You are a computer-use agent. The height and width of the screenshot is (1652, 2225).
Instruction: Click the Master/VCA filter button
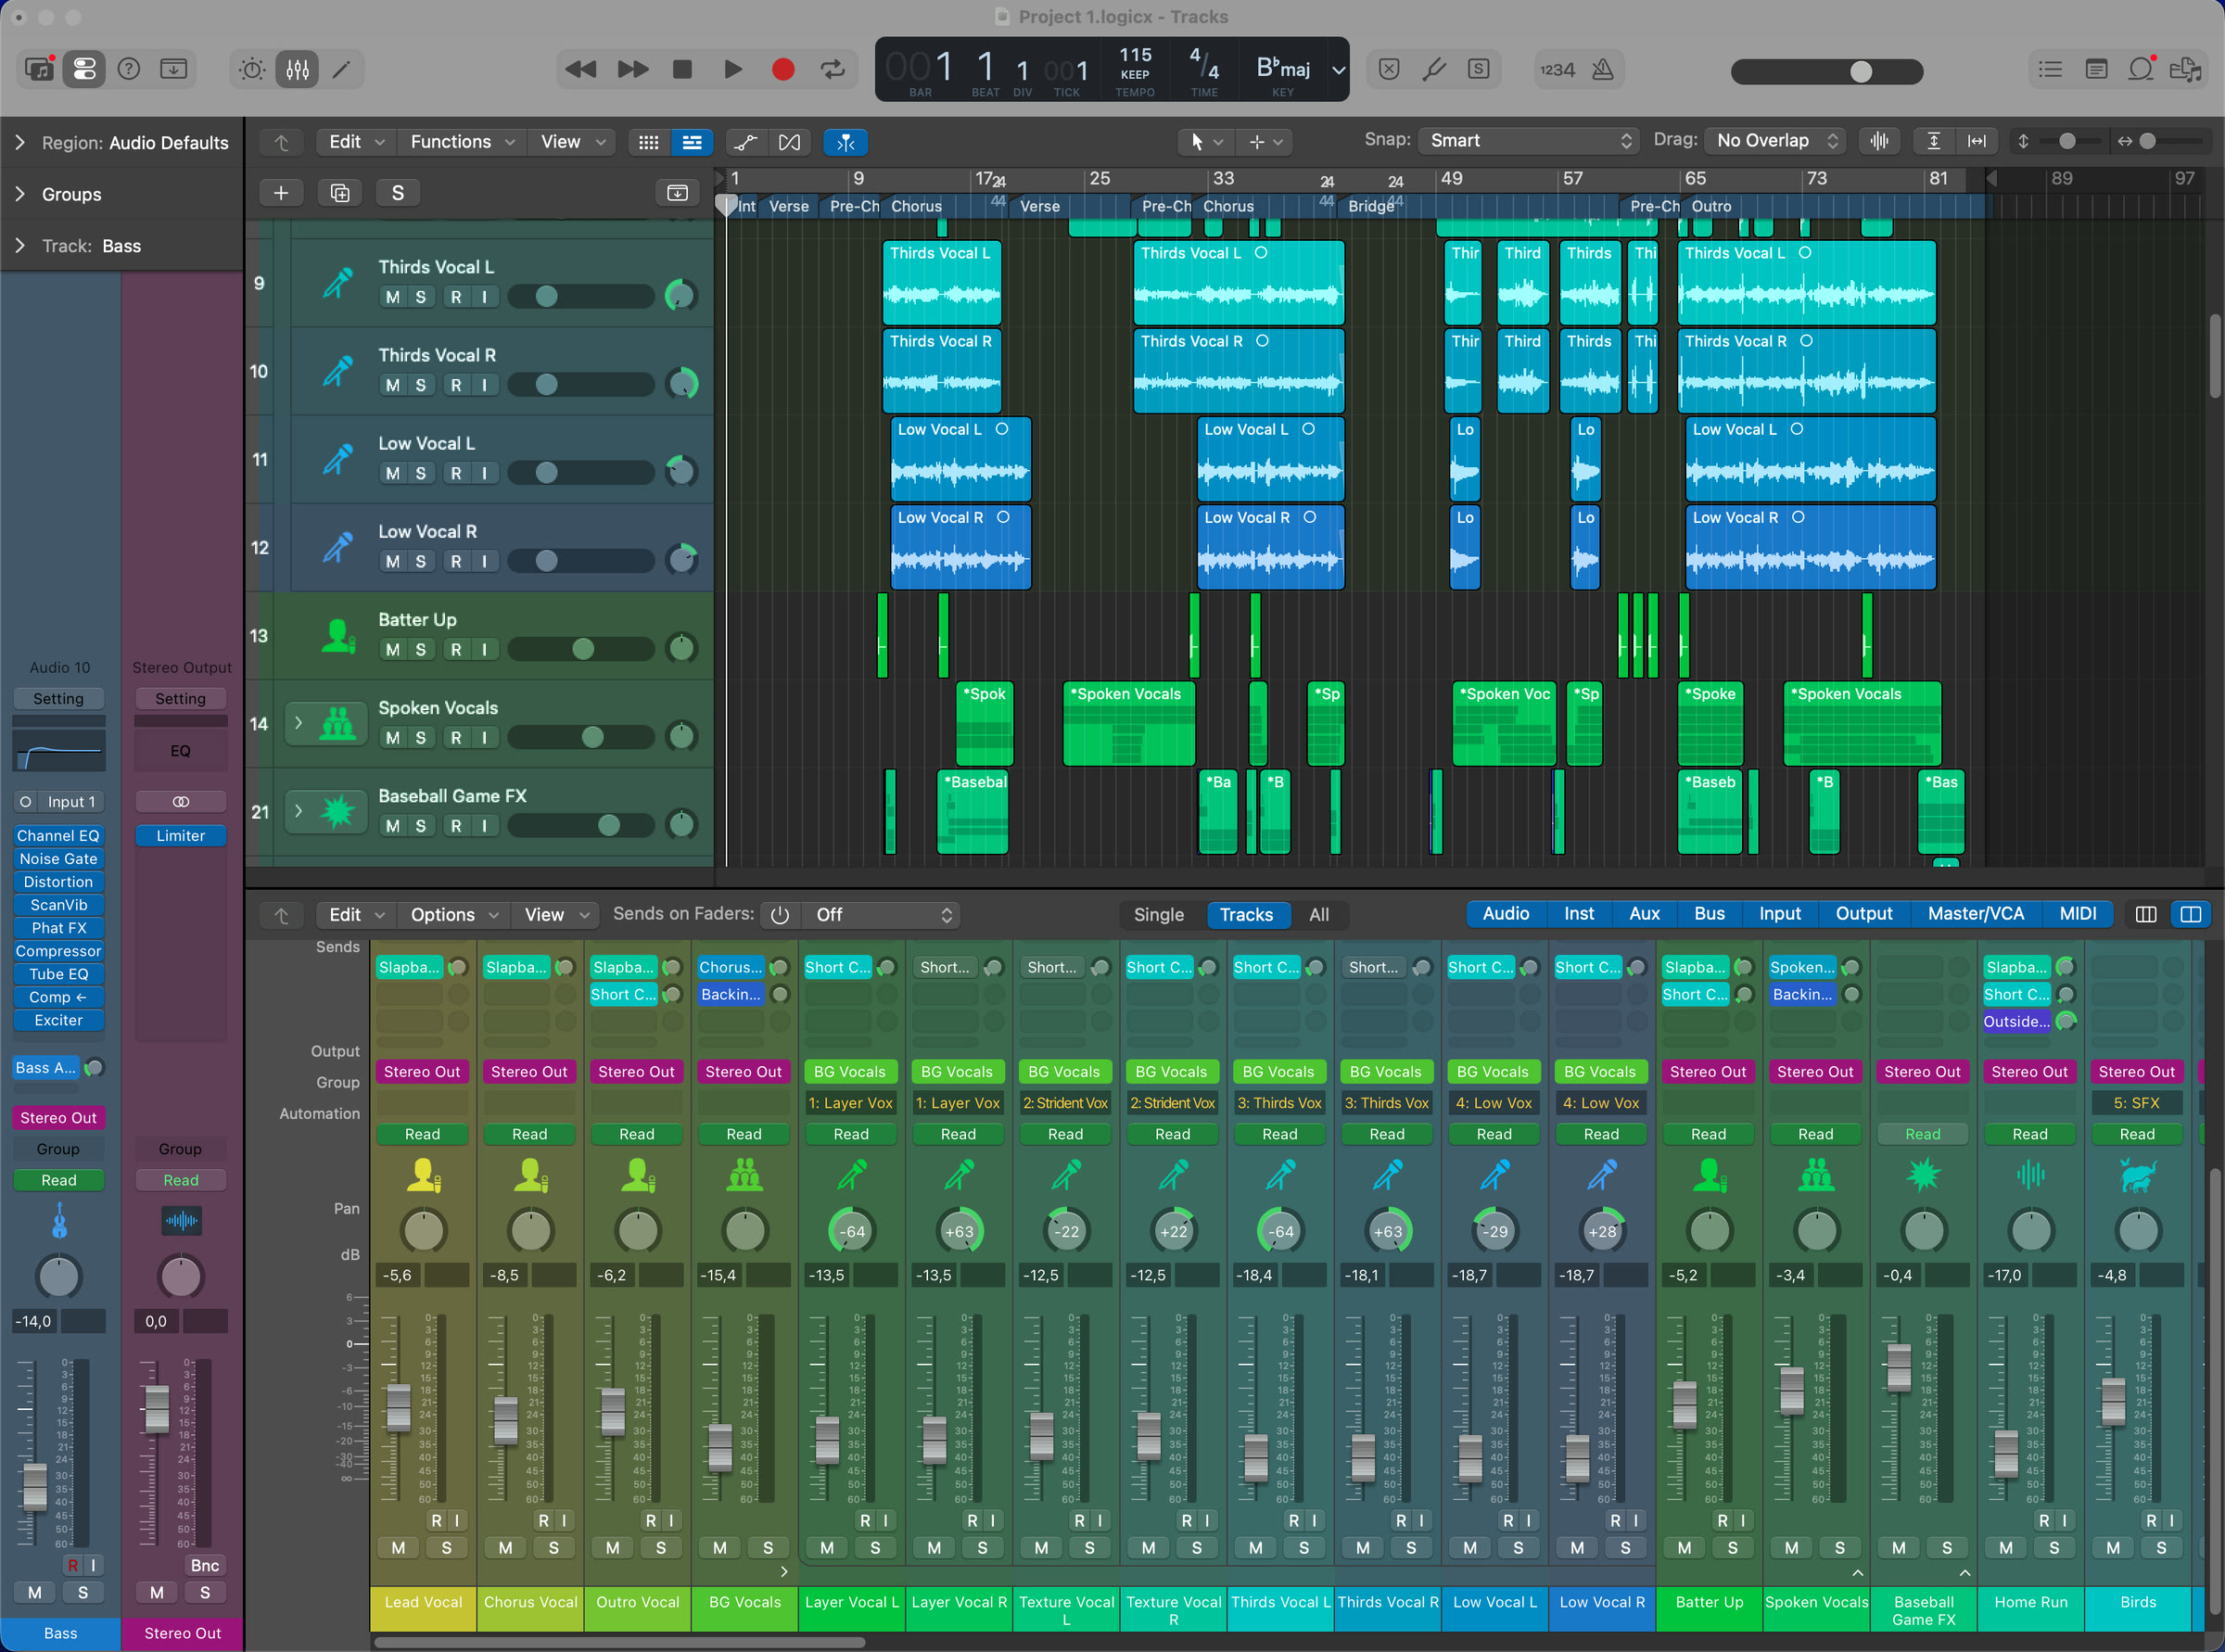(x=1975, y=913)
